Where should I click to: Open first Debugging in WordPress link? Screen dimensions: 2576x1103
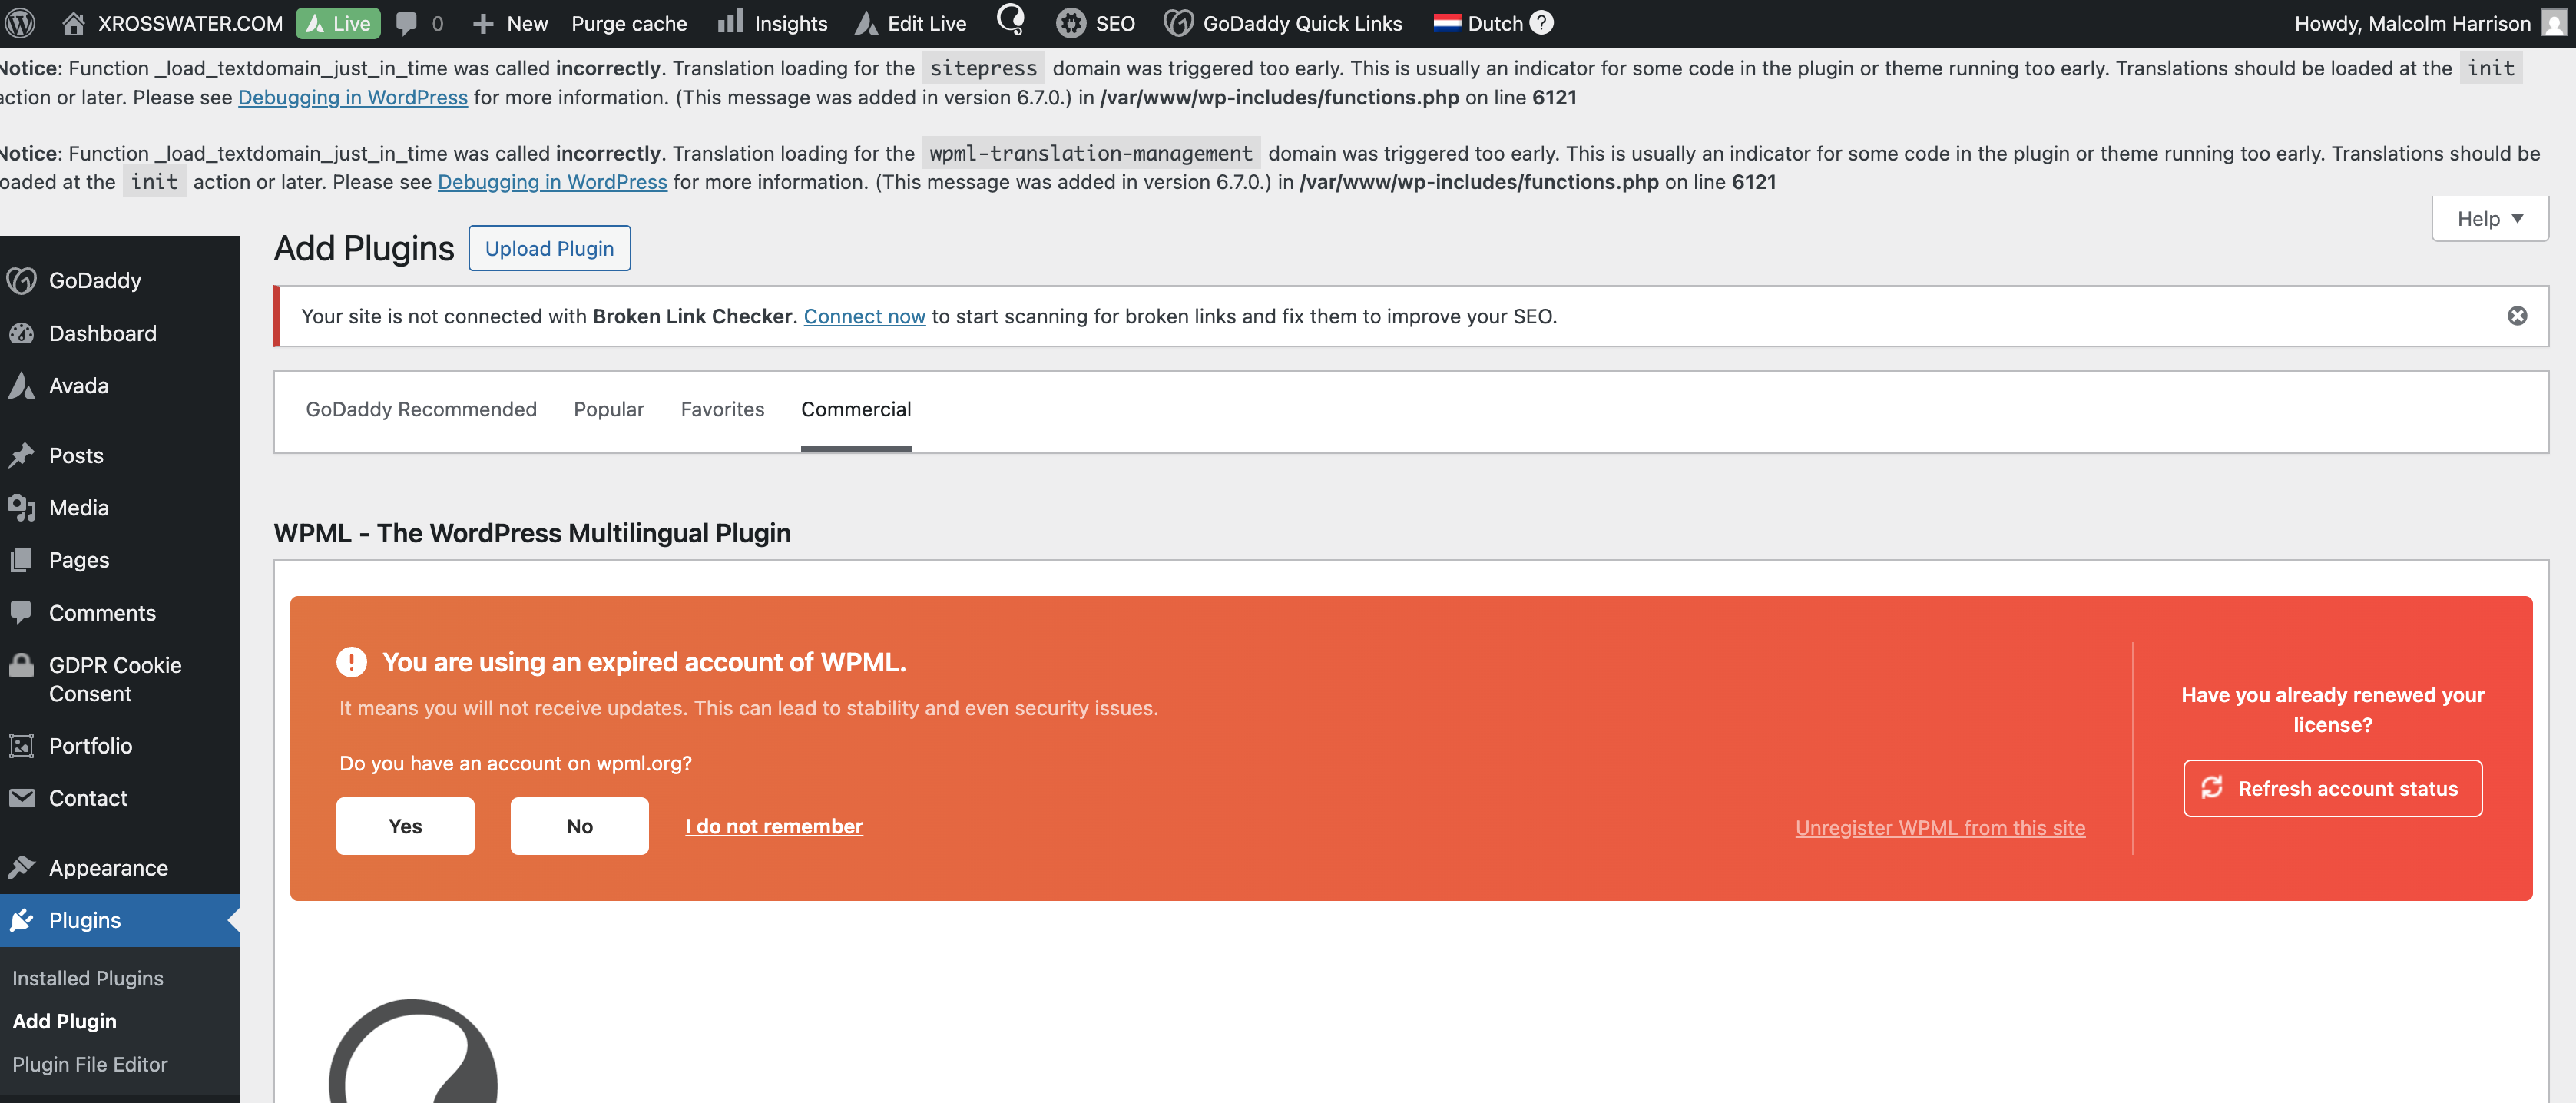352,97
